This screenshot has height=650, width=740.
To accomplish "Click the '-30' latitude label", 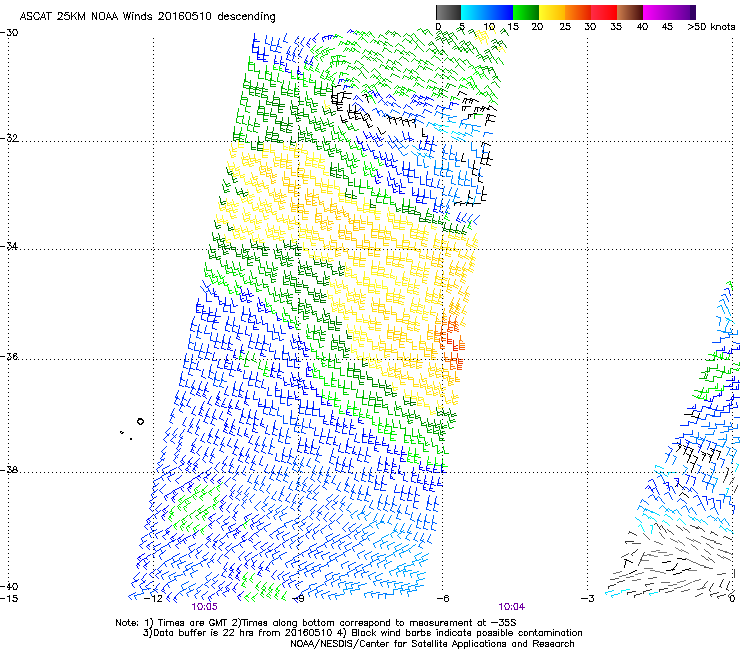I will point(9,33).
